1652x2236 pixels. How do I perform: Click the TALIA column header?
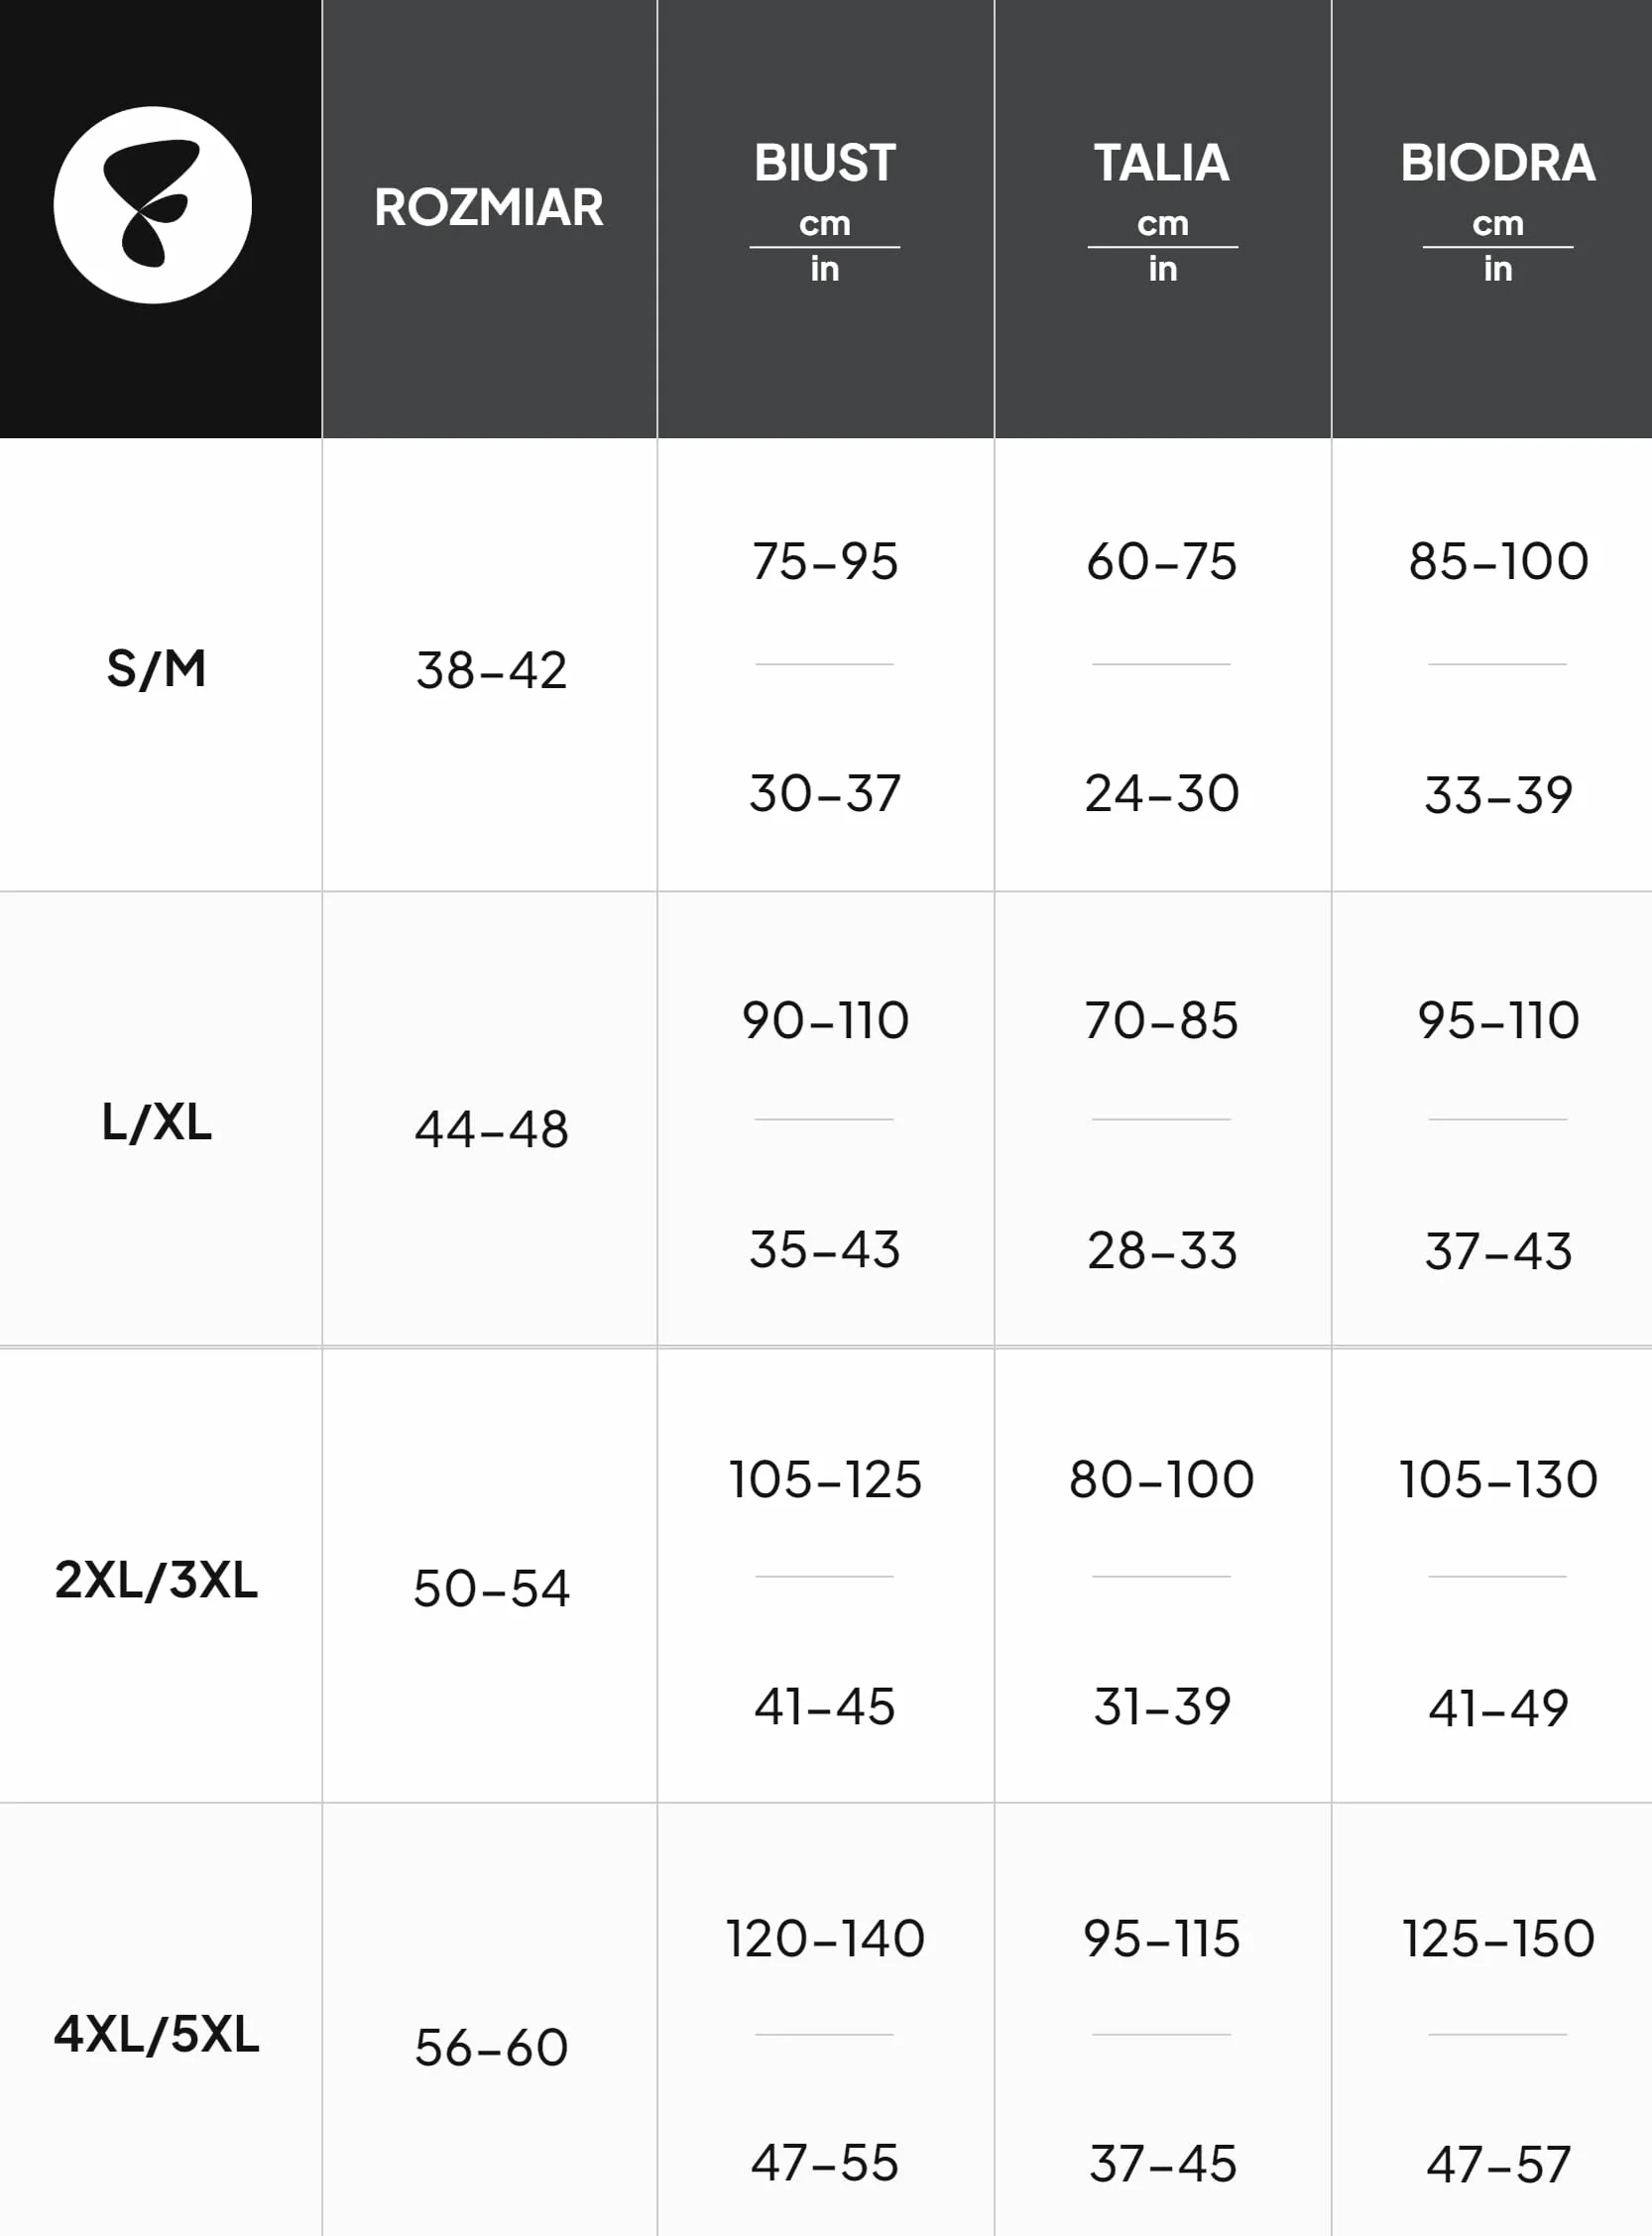pos(1162,163)
